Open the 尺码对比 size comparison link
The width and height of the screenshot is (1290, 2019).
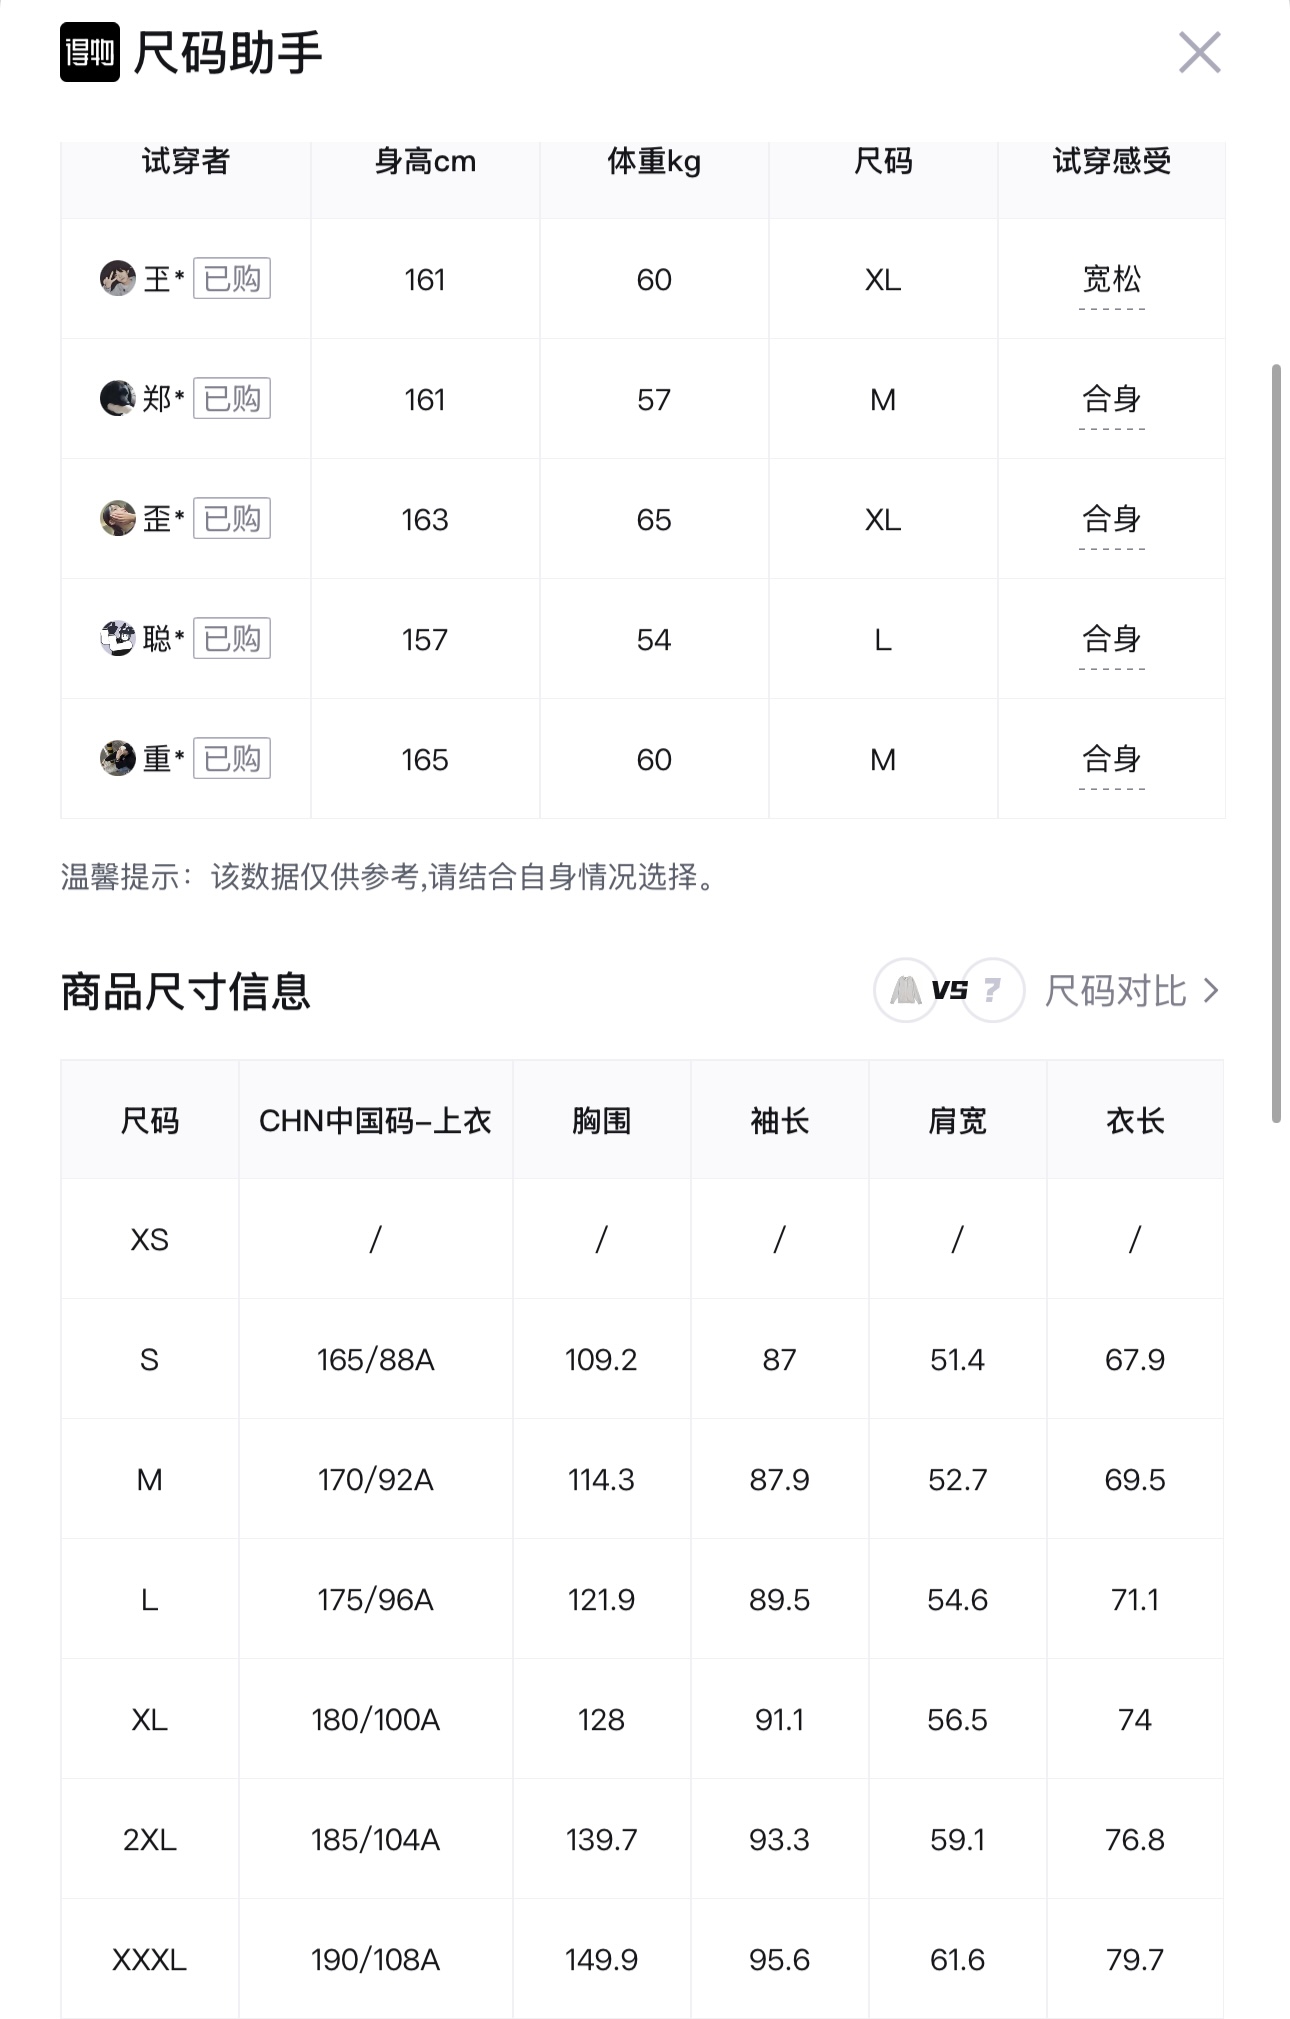click(x=1116, y=991)
